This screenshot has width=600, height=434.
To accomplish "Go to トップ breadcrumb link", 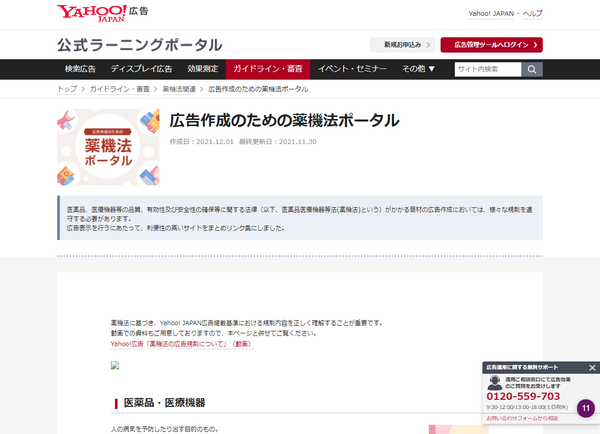I will [67, 89].
